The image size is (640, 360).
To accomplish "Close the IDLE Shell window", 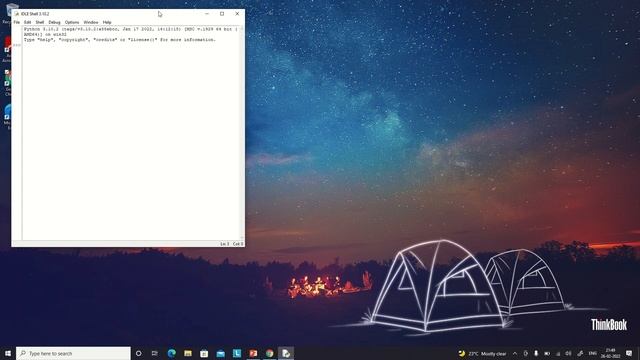I will click(x=237, y=13).
